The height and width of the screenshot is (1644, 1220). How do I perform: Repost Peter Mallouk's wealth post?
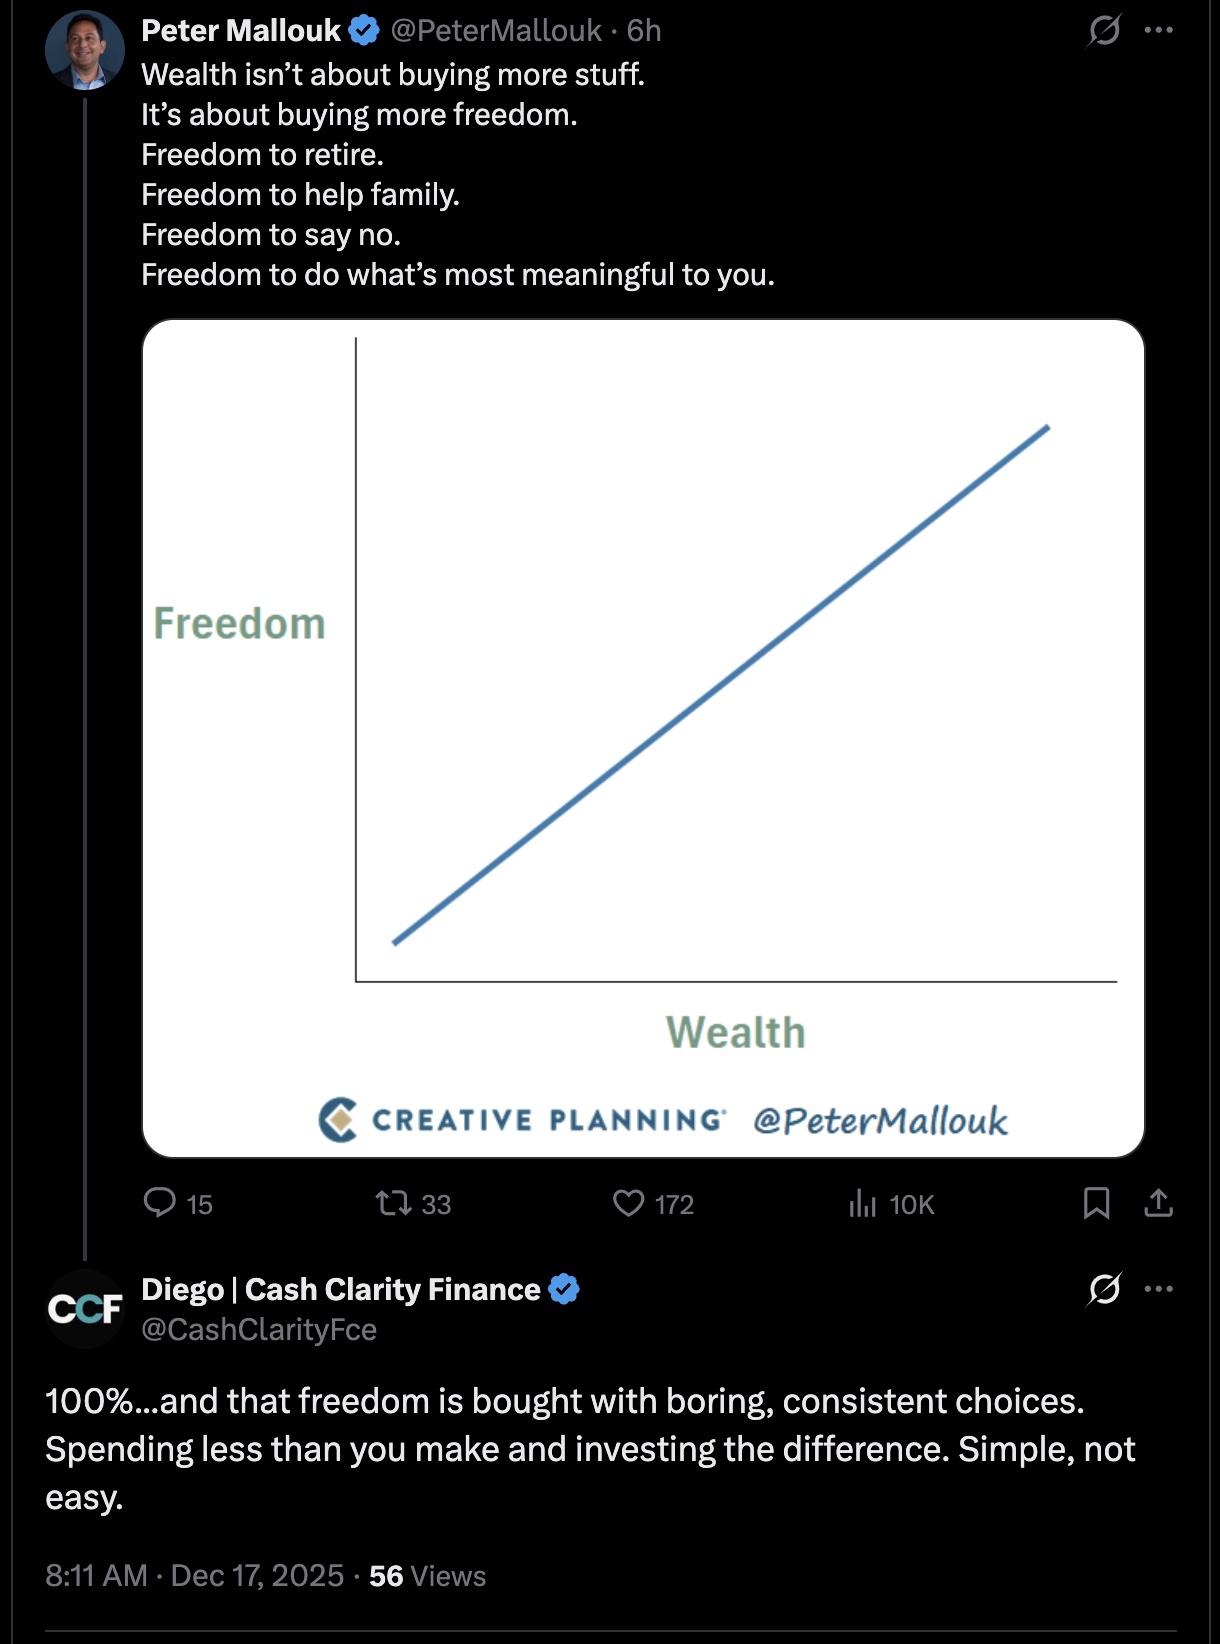(x=394, y=1202)
